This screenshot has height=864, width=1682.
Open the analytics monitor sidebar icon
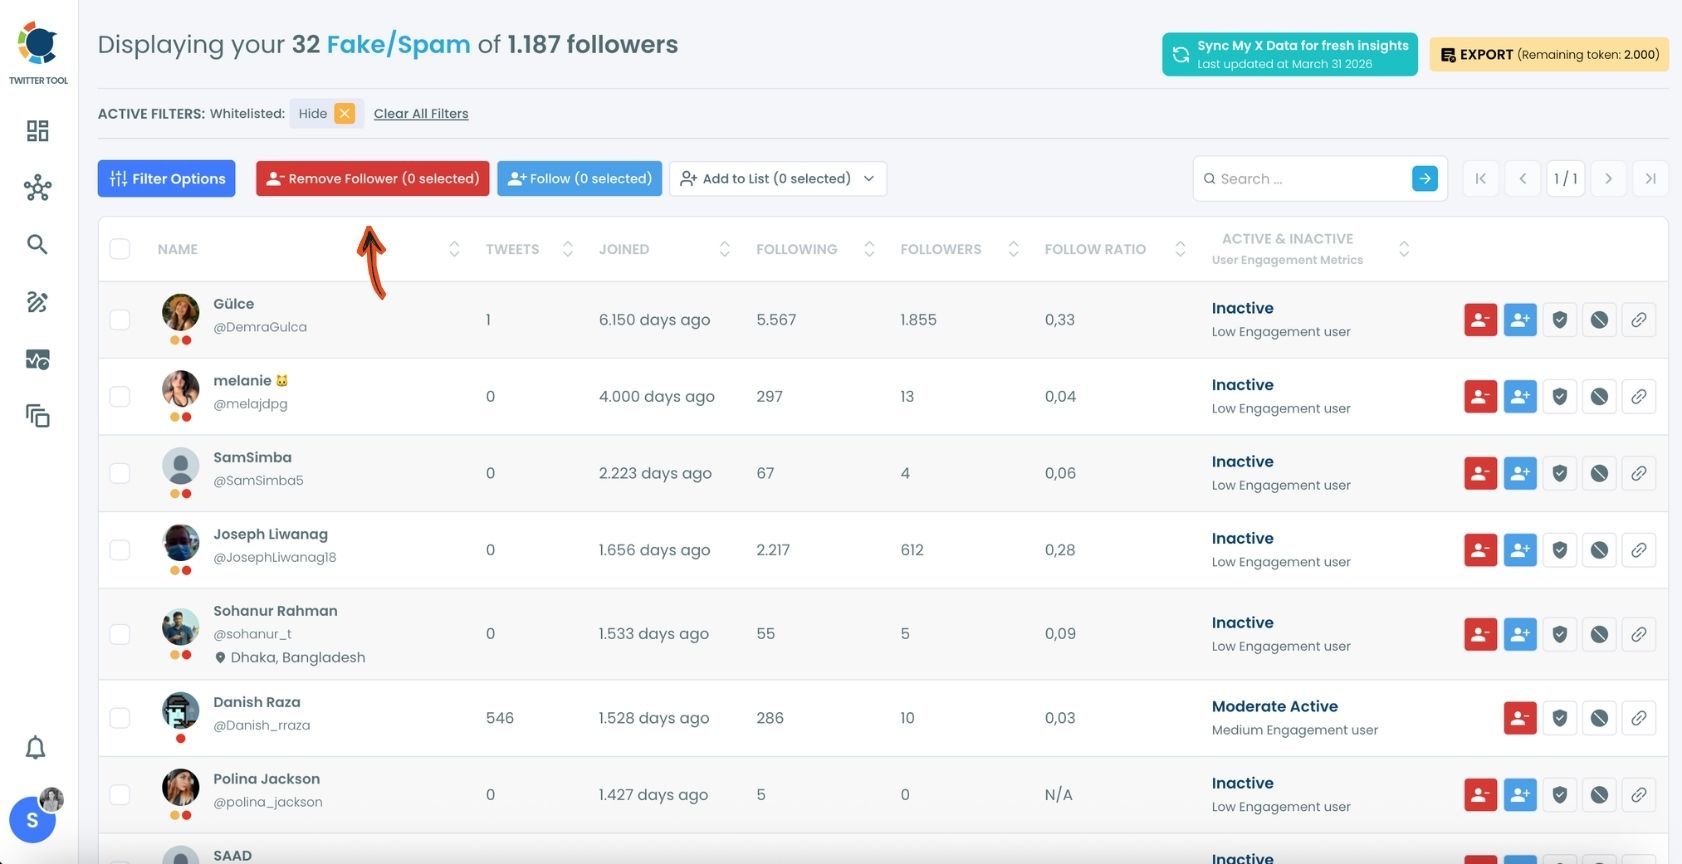[x=37, y=359]
